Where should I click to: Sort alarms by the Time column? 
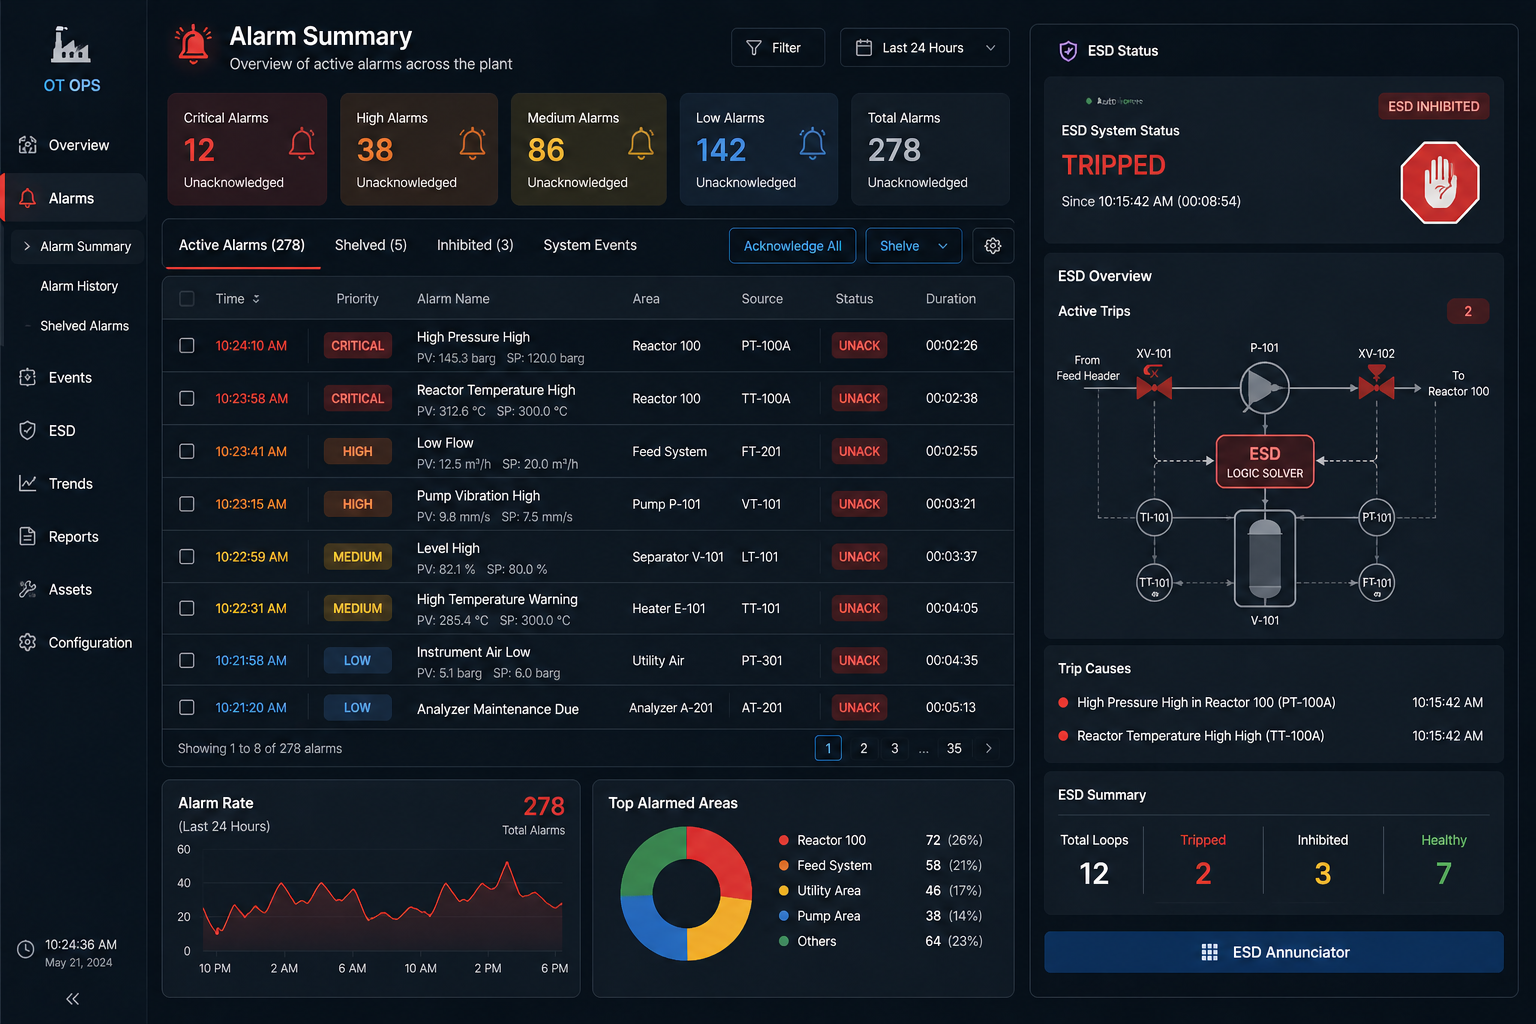[x=237, y=299]
